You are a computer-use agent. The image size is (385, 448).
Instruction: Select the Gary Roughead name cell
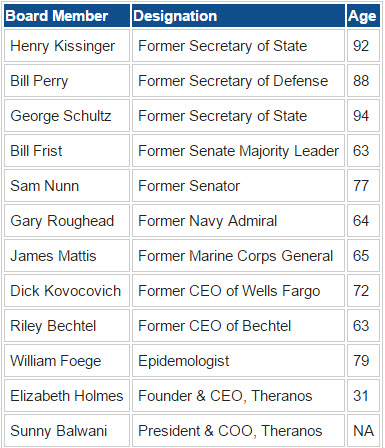tap(67, 221)
